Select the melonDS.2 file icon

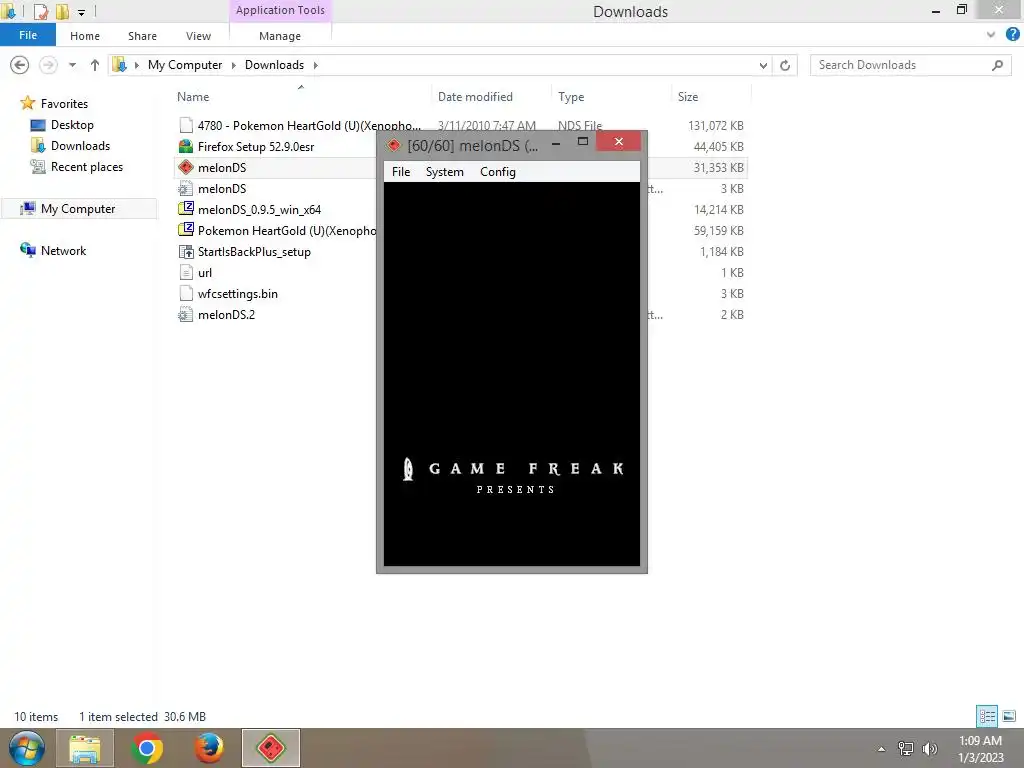[186, 315]
